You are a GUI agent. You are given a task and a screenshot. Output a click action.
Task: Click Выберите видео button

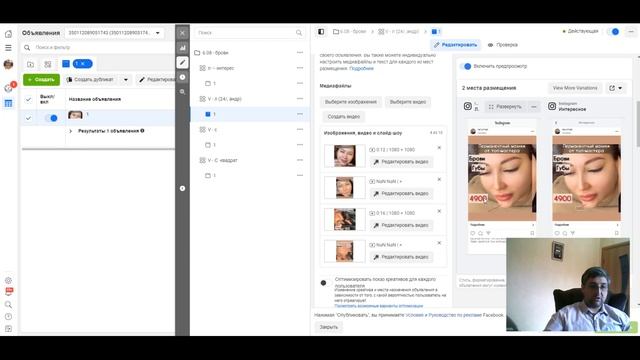click(x=408, y=102)
